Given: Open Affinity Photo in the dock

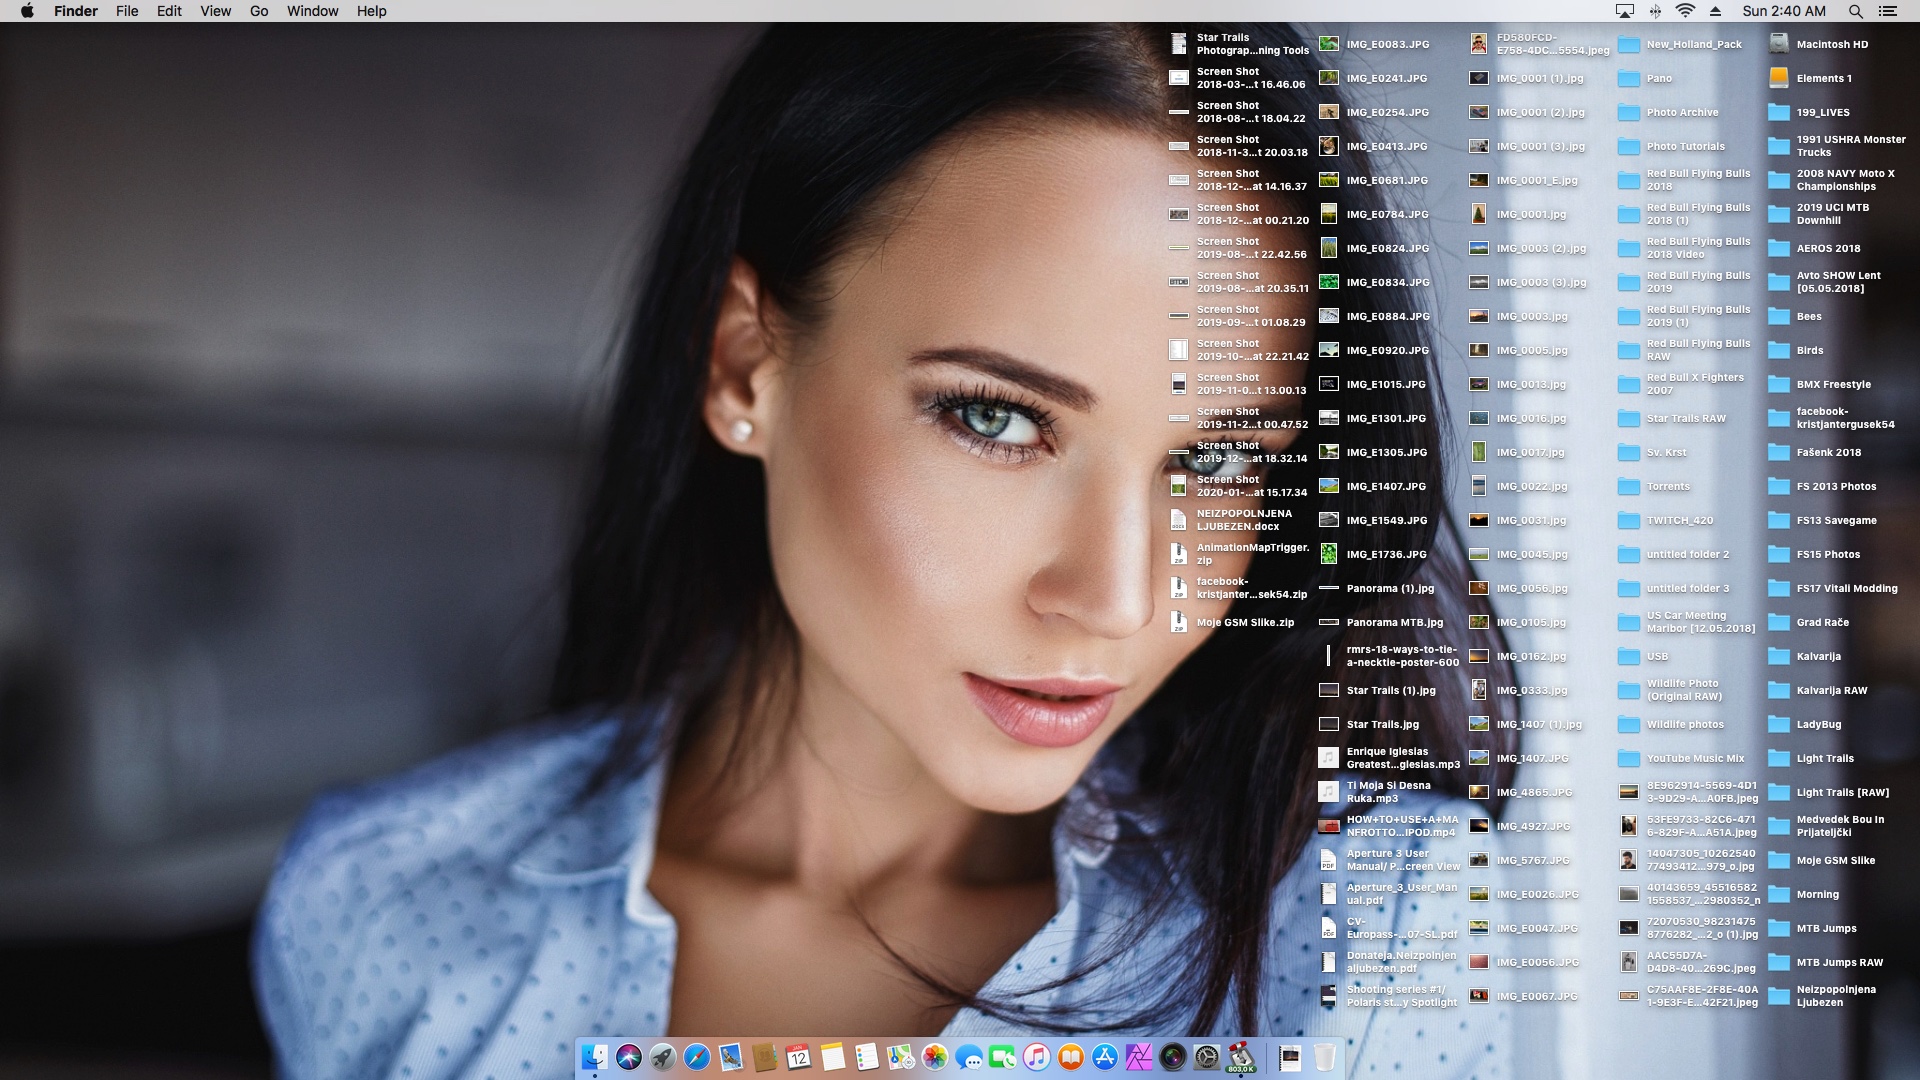Looking at the screenshot, I should pyautogui.click(x=1139, y=1057).
